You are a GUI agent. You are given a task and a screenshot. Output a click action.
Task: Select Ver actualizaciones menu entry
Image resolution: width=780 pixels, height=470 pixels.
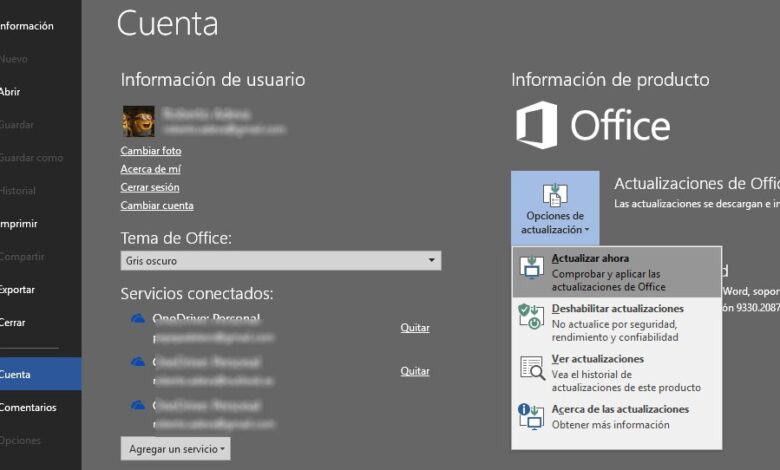coord(616,370)
